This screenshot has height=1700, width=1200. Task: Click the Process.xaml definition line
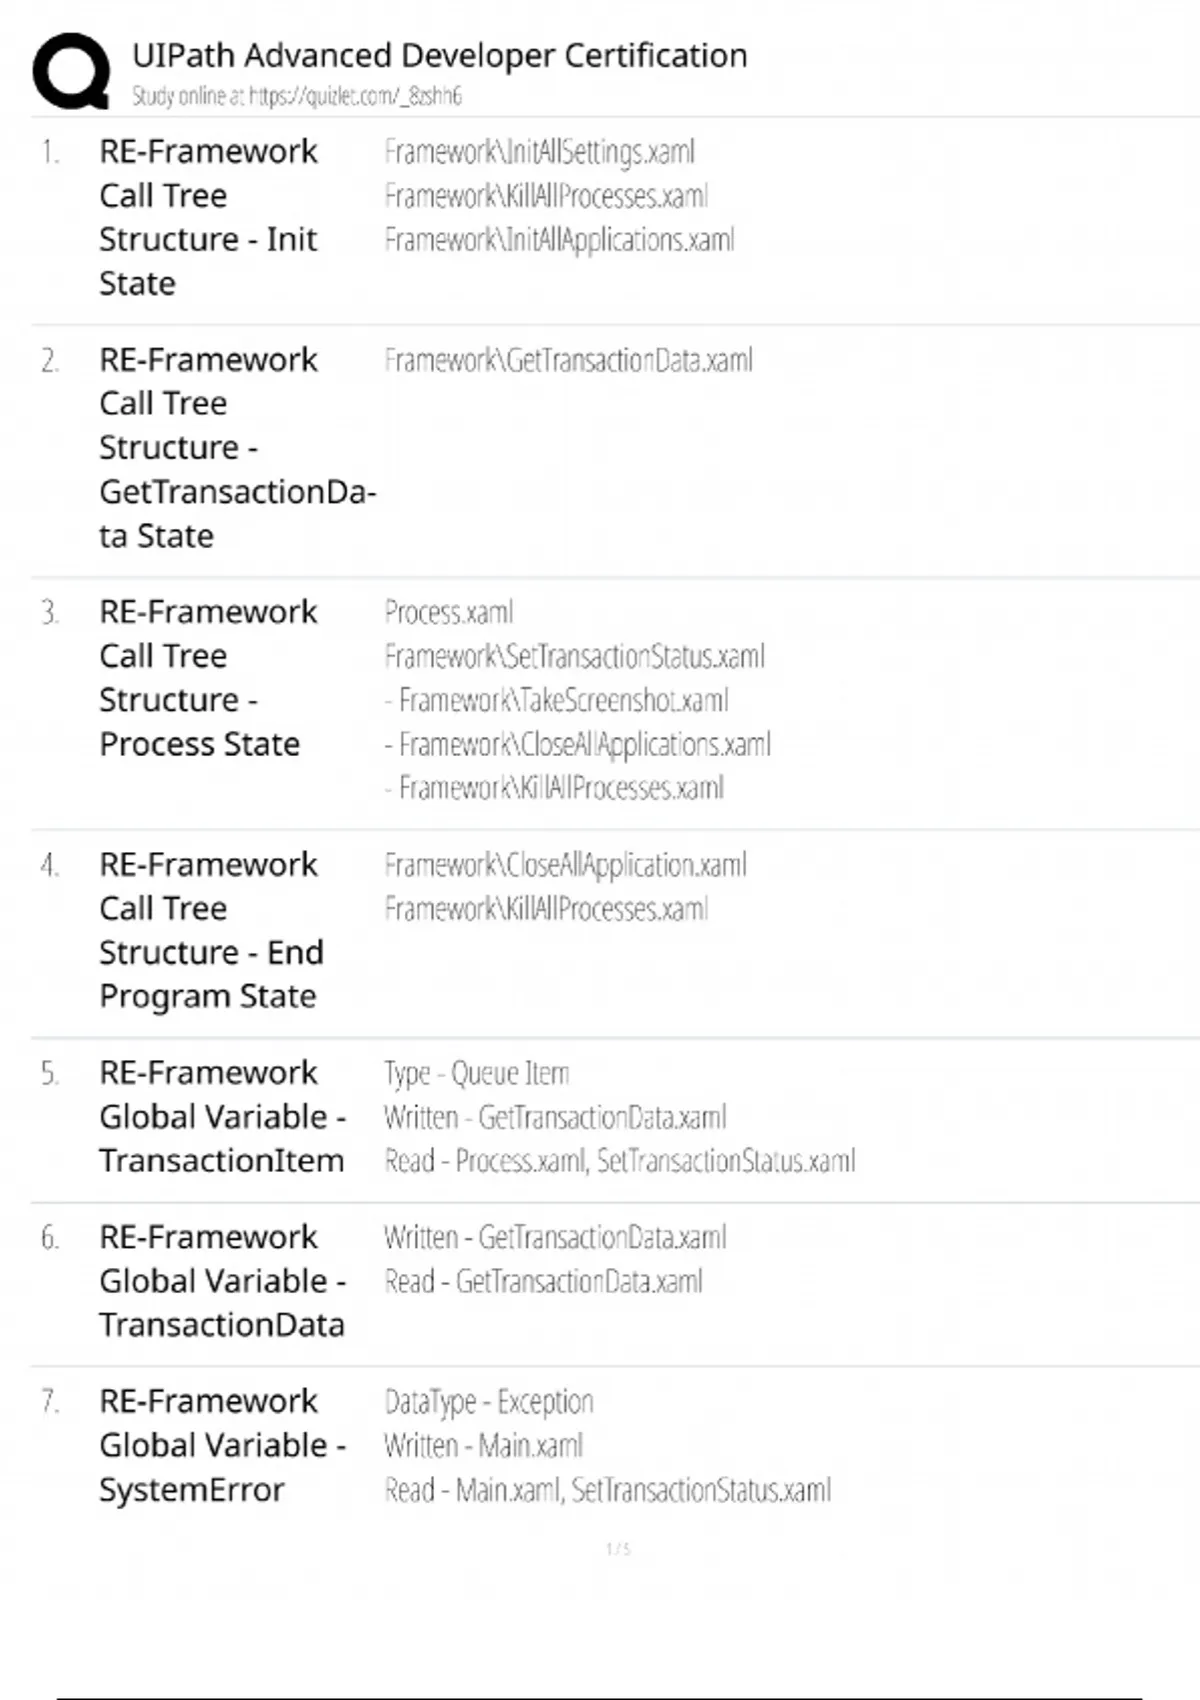(449, 612)
